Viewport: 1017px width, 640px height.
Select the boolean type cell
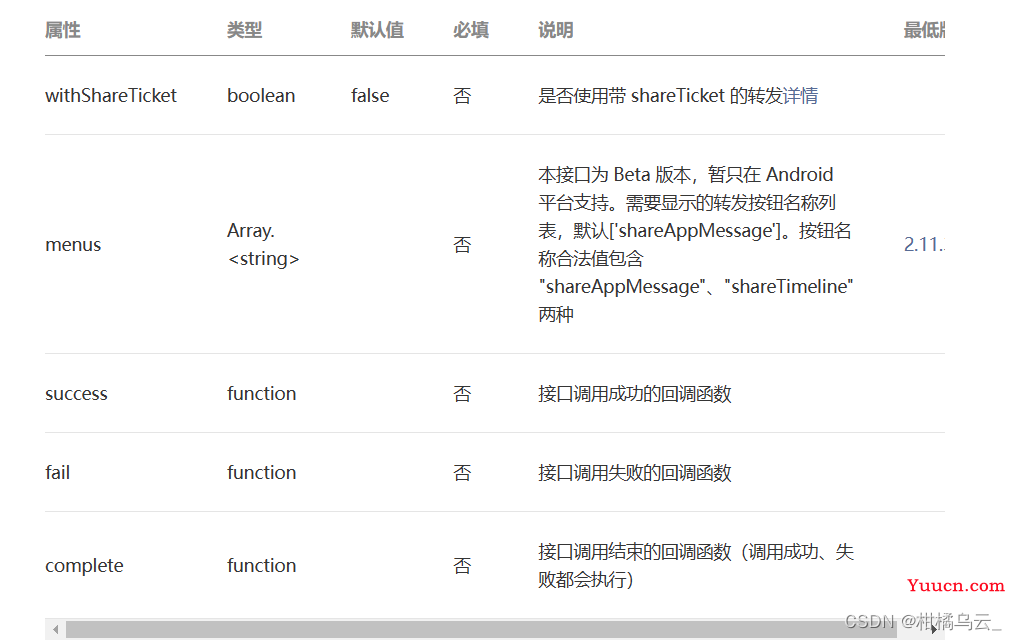pos(261,96)
